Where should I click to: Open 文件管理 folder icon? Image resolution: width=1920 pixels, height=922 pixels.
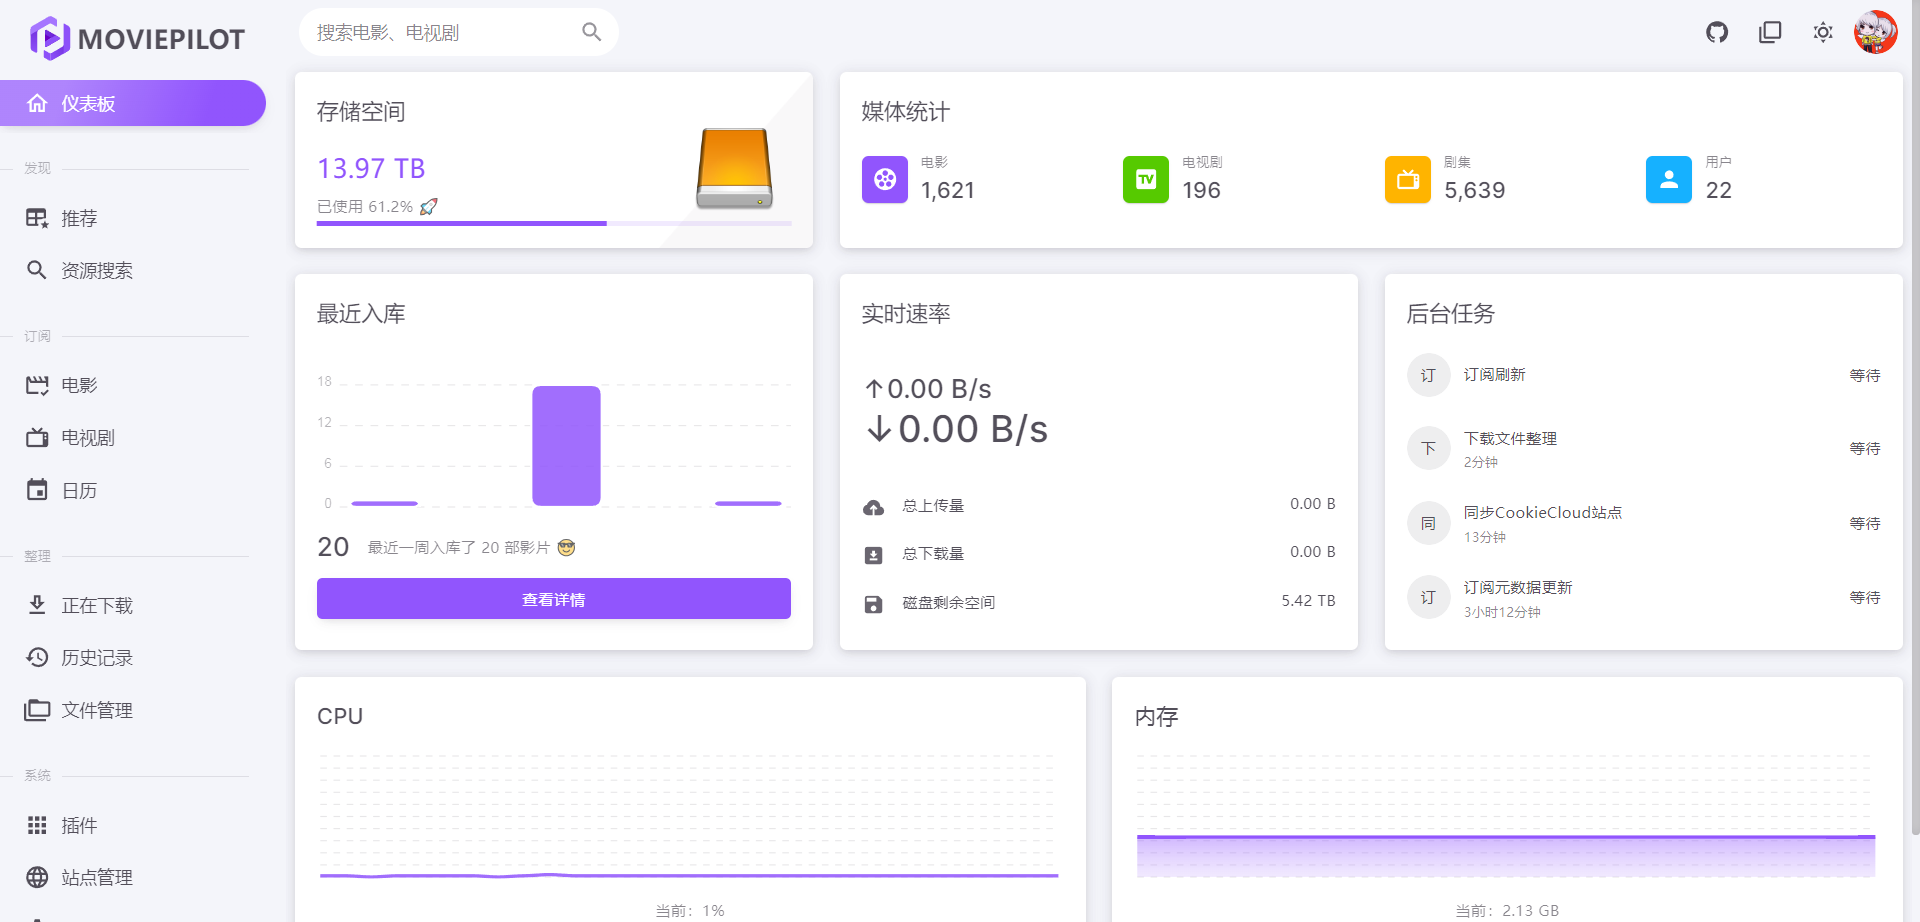[x=37, y=710]
